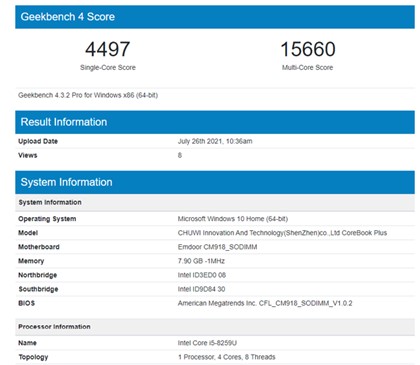This screenshot has width=420, height=365.
Task: Select the CHUWI CoreBook Plus model value
Action: [282, 233]
